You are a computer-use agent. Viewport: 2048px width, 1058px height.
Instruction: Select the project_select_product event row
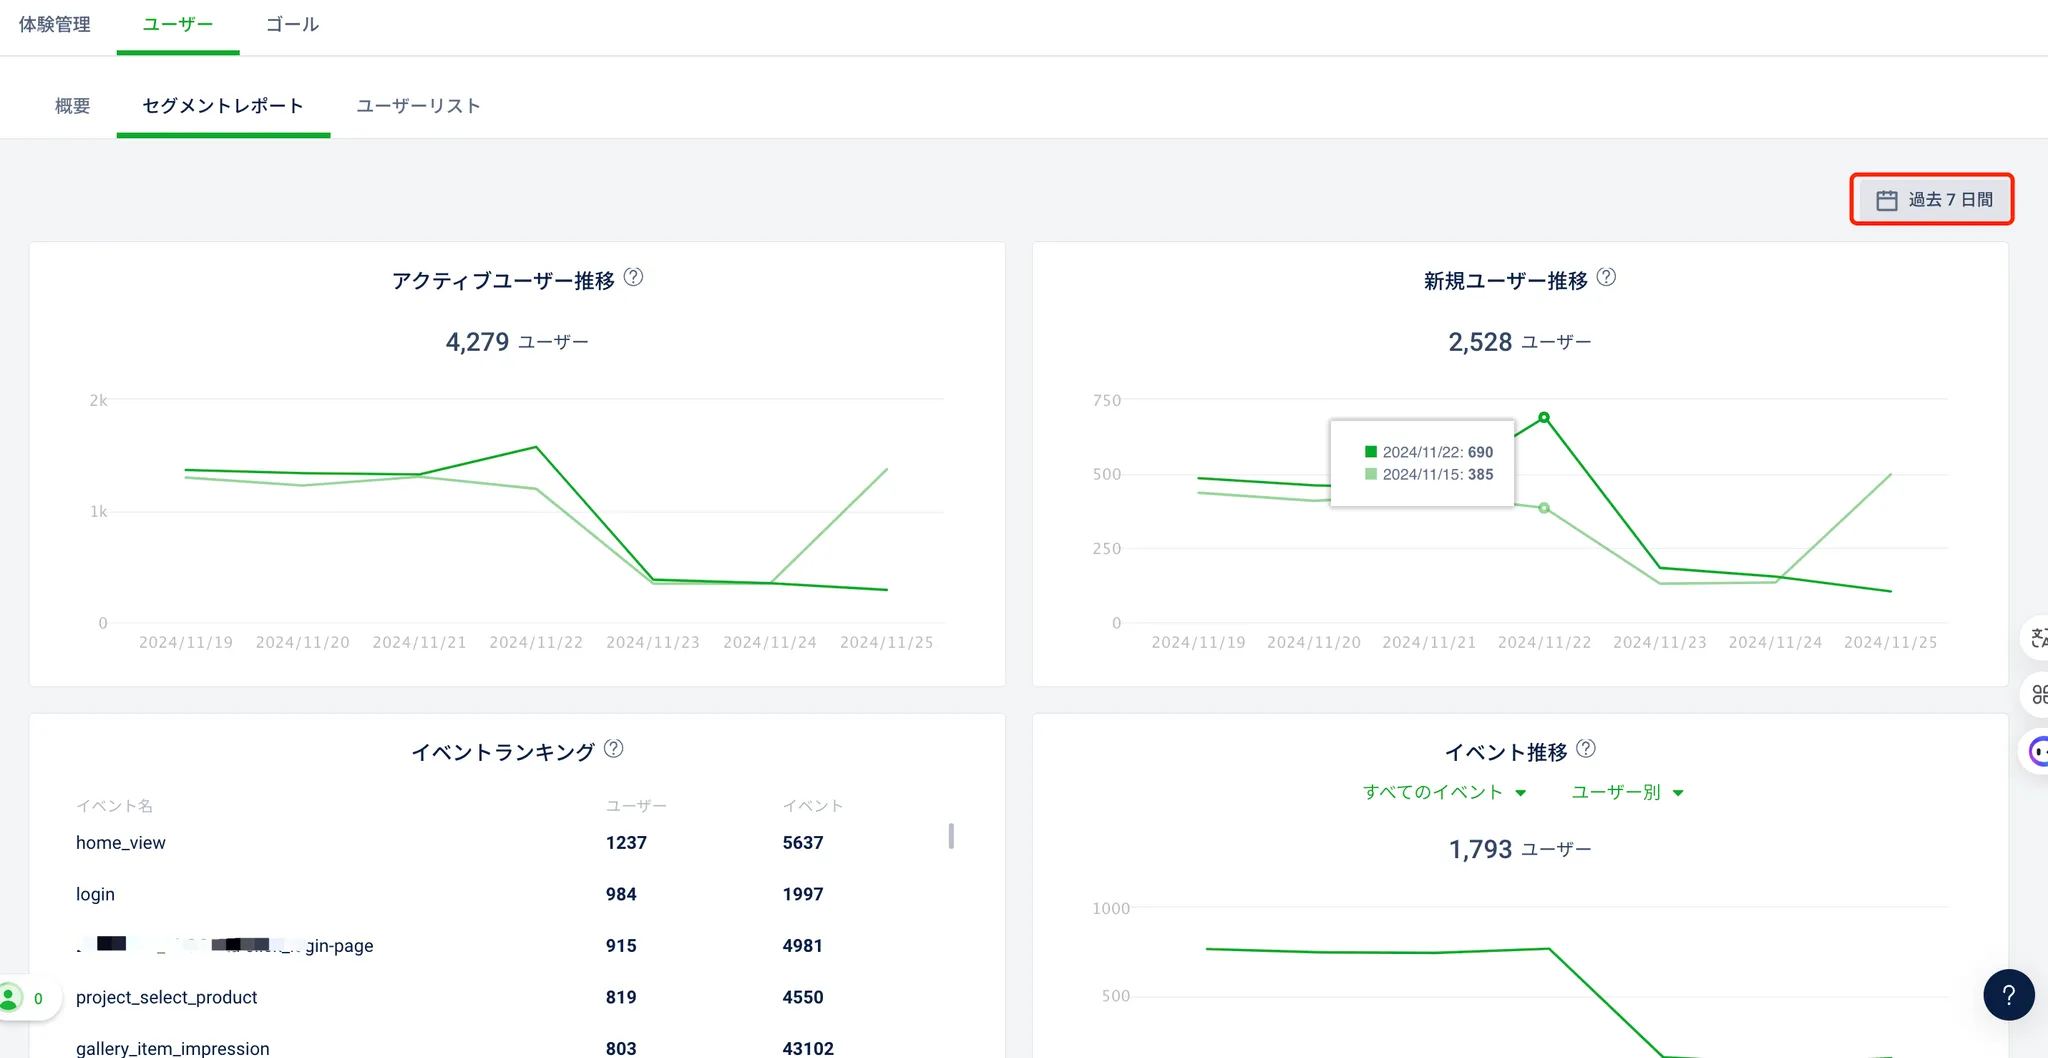(x=167, y=997)
